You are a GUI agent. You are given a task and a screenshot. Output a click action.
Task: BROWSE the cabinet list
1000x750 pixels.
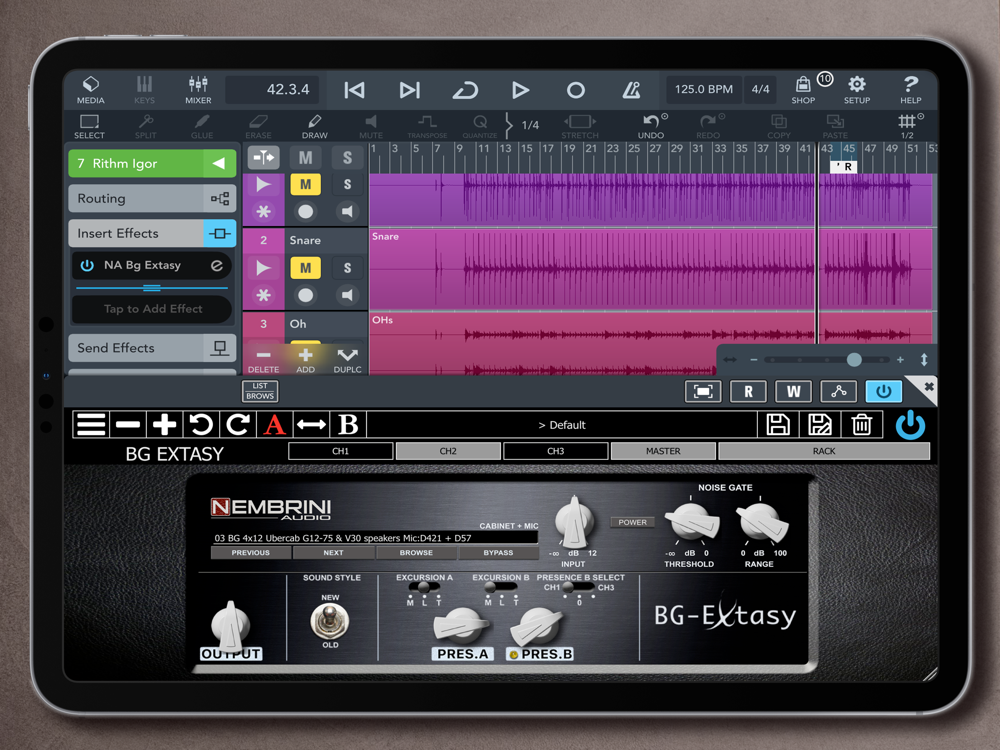pyautogui.click(x=416, y=553)
